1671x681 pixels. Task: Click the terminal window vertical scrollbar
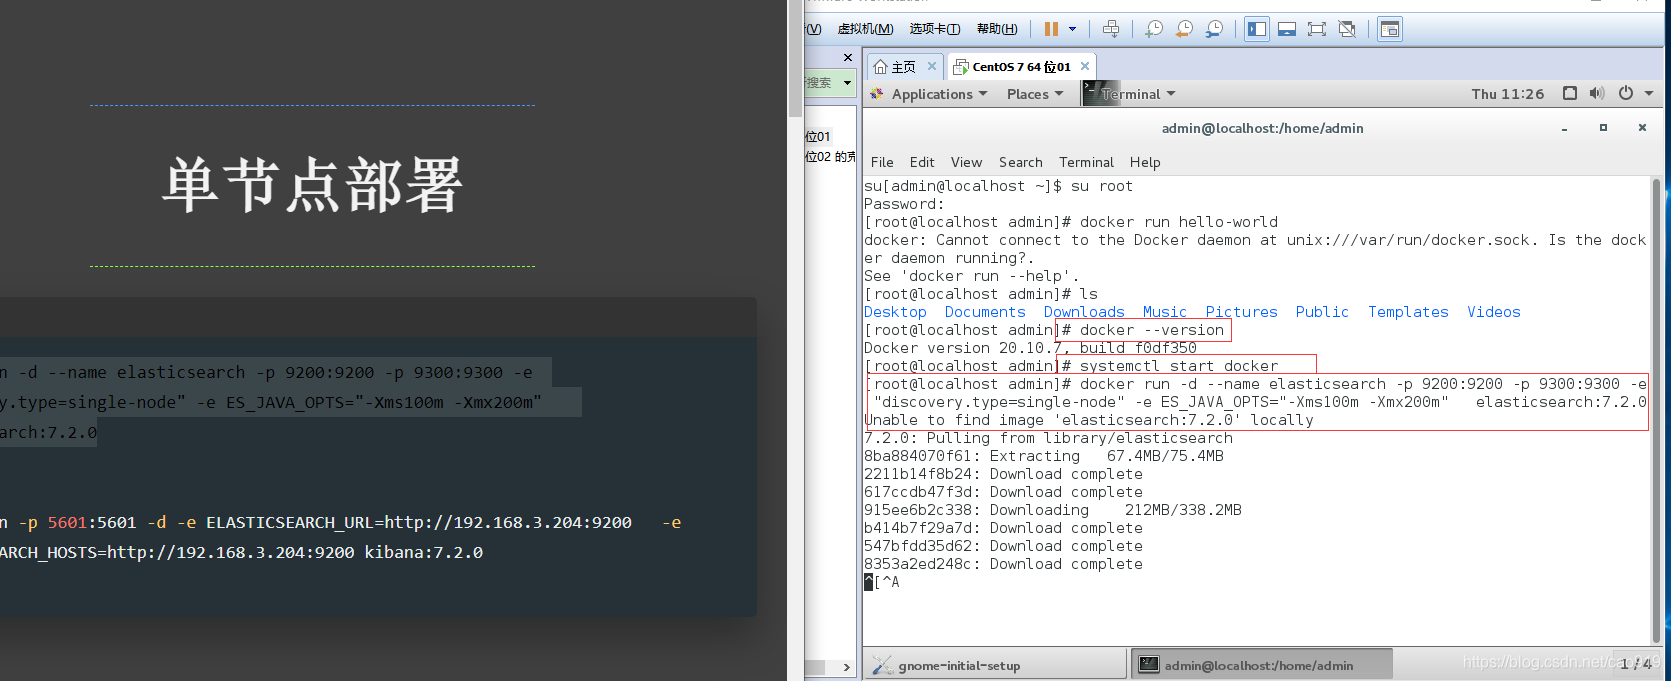pos(1656,410)
